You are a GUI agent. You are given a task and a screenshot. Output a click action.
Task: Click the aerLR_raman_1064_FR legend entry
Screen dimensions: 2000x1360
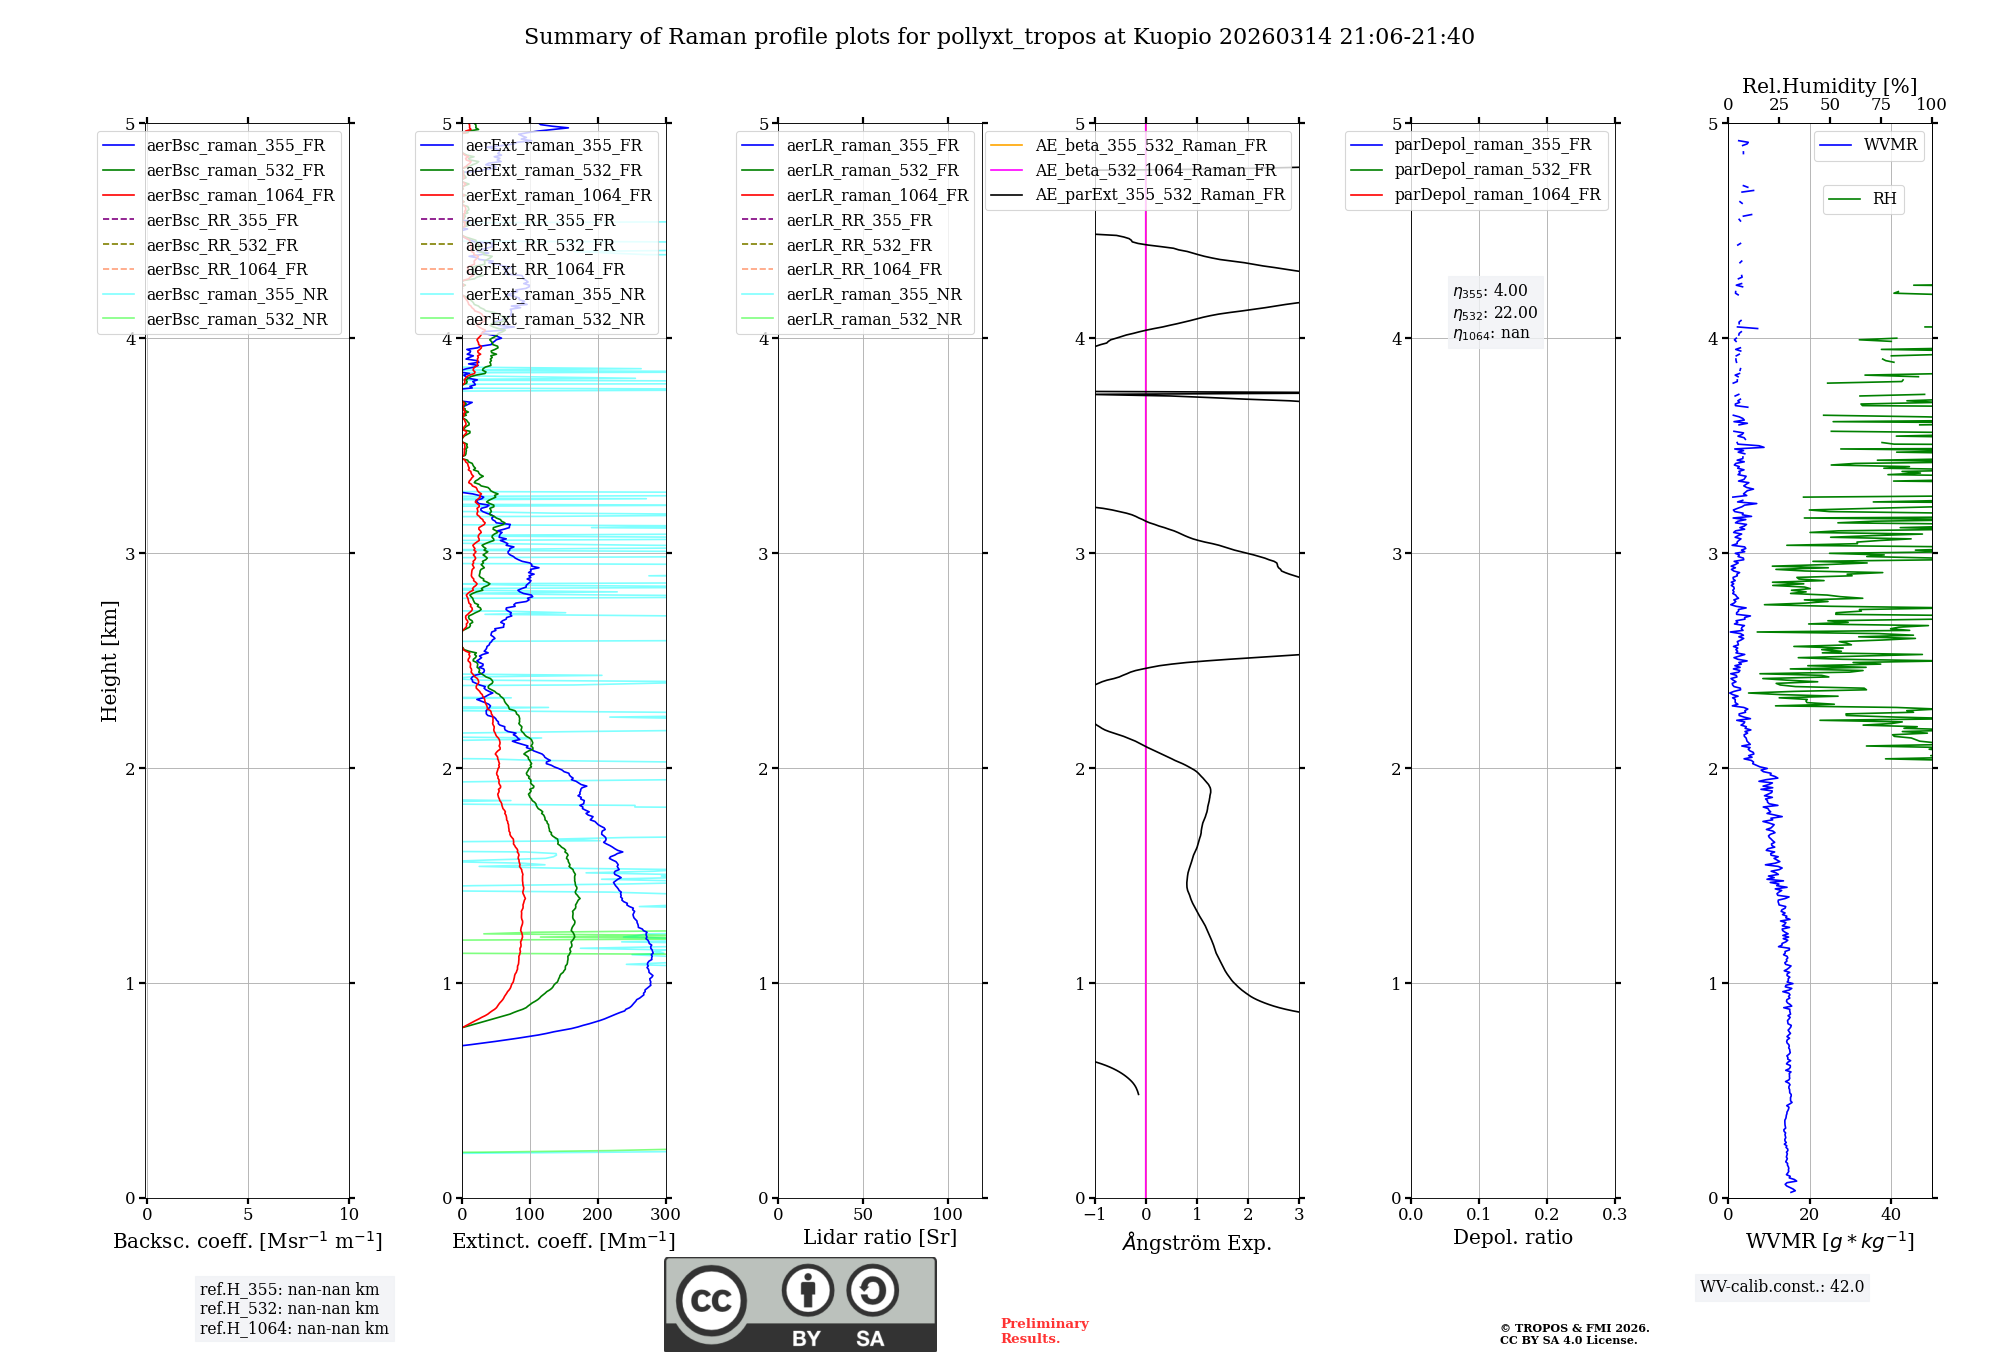coord(876,195)
